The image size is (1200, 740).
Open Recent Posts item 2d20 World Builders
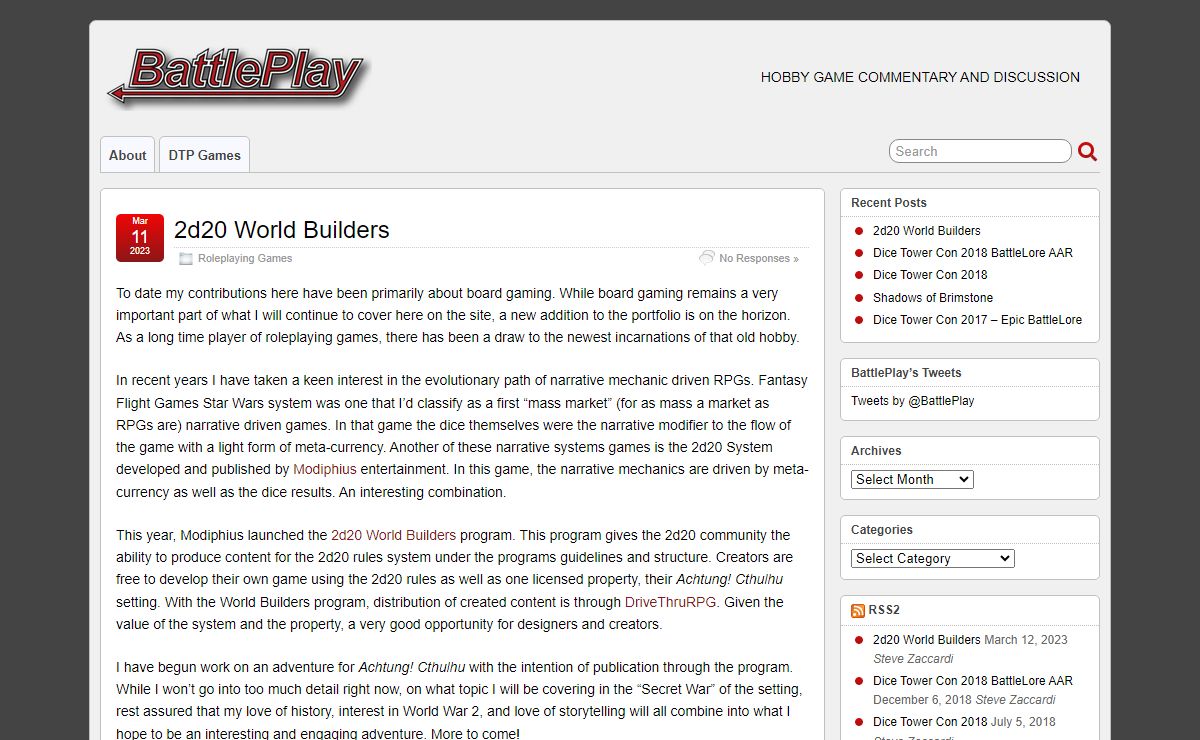coord(927,230)
